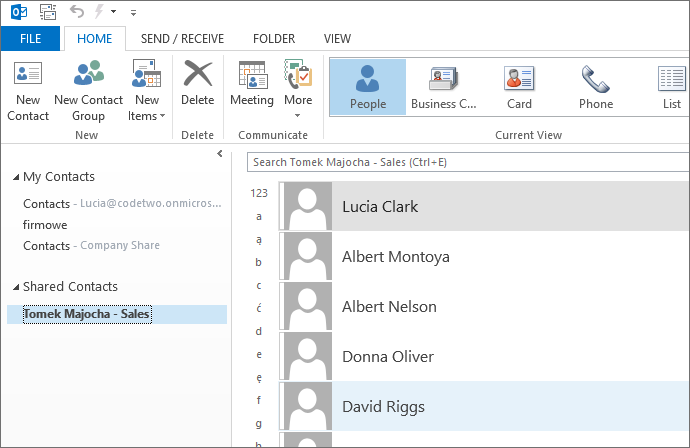Jump to letter ę in index
This screenshot has width=690, height=448.
point(259,378)
